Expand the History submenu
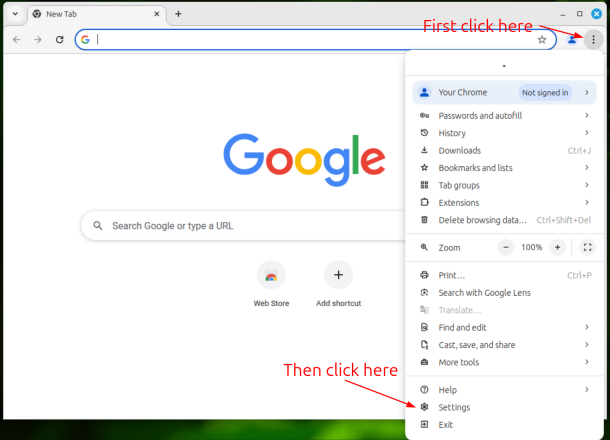Viewport: 610px width, 440px height. click(452, 133)
